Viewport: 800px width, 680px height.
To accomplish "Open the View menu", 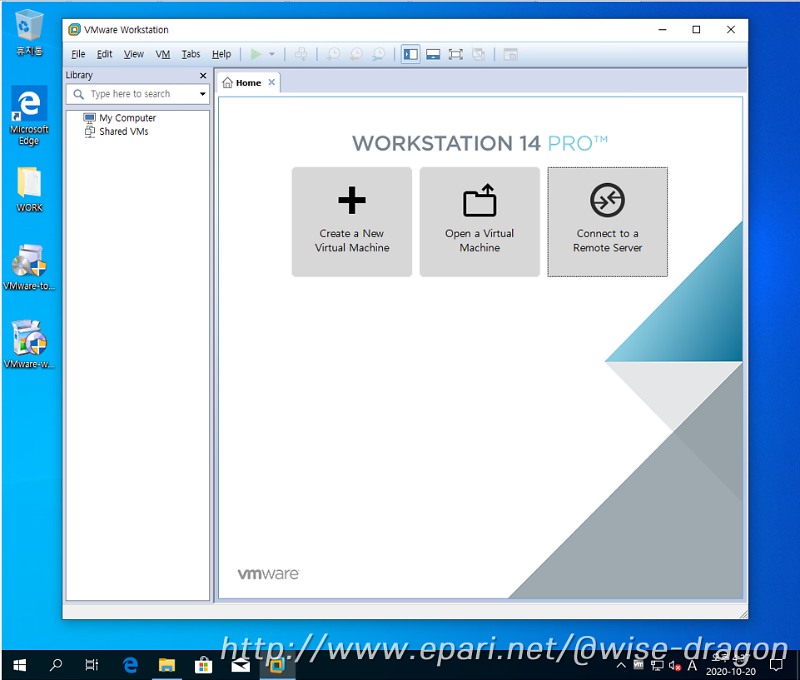I will click(134, 54).
